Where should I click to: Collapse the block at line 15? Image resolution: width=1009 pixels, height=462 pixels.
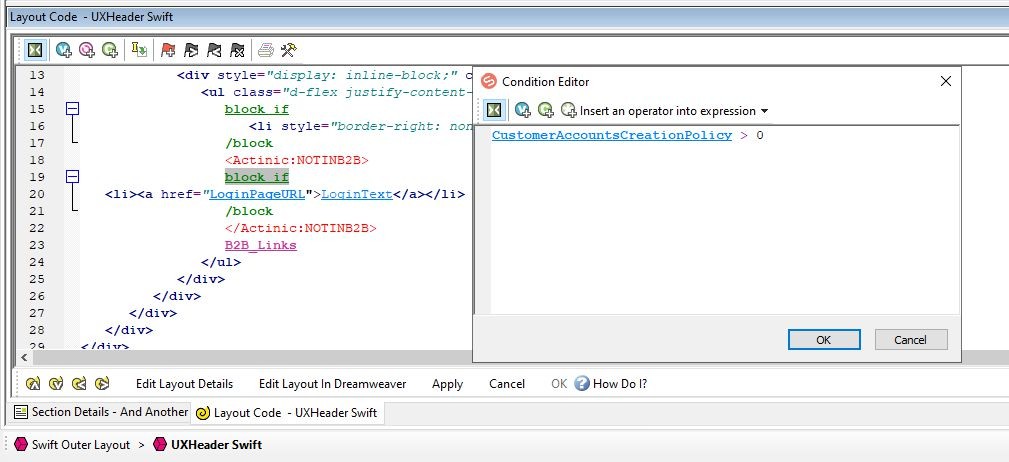(73, 109)
